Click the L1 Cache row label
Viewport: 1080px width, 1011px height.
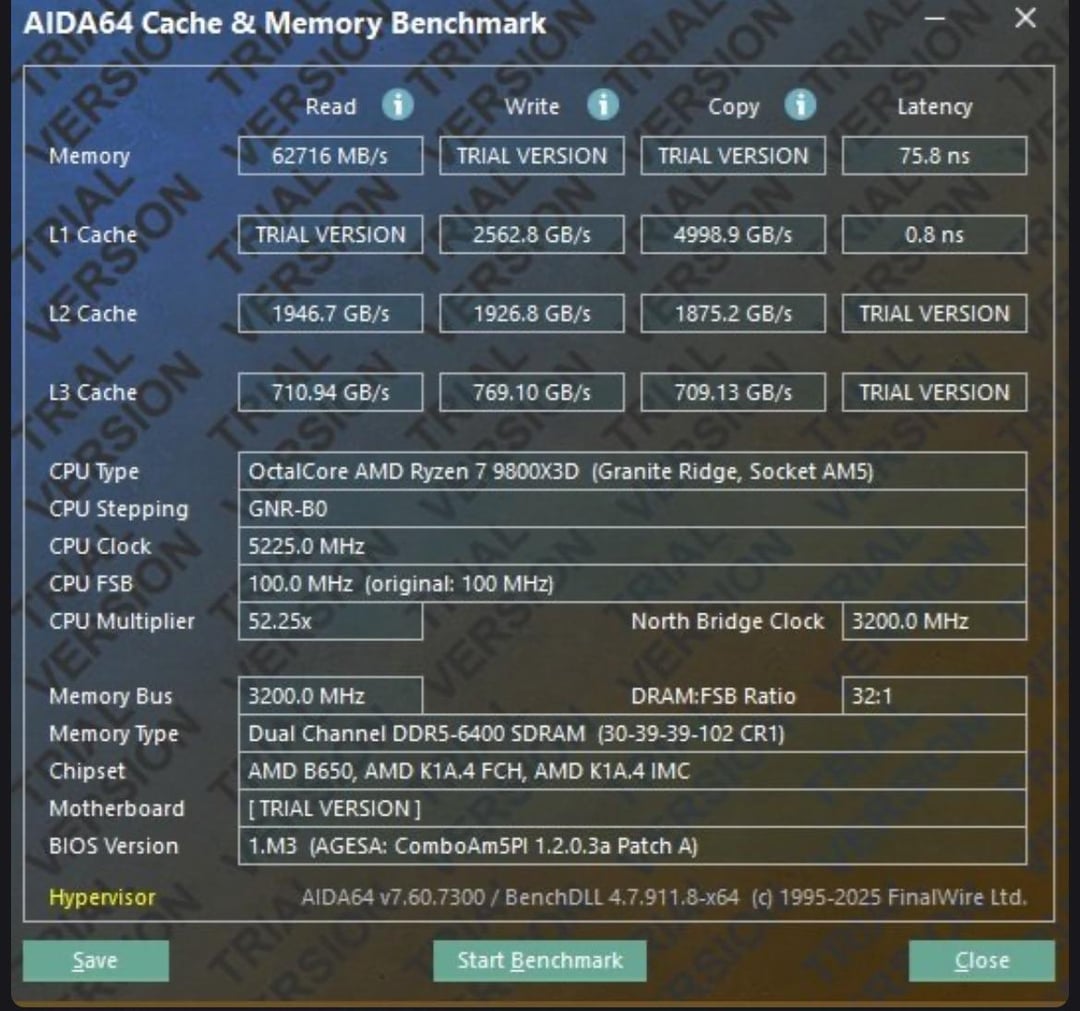(x=92, y=235)
